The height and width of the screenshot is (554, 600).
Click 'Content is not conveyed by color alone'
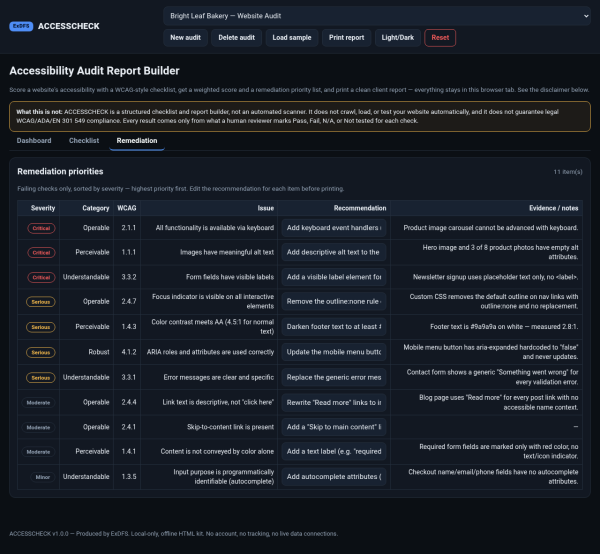217,451
